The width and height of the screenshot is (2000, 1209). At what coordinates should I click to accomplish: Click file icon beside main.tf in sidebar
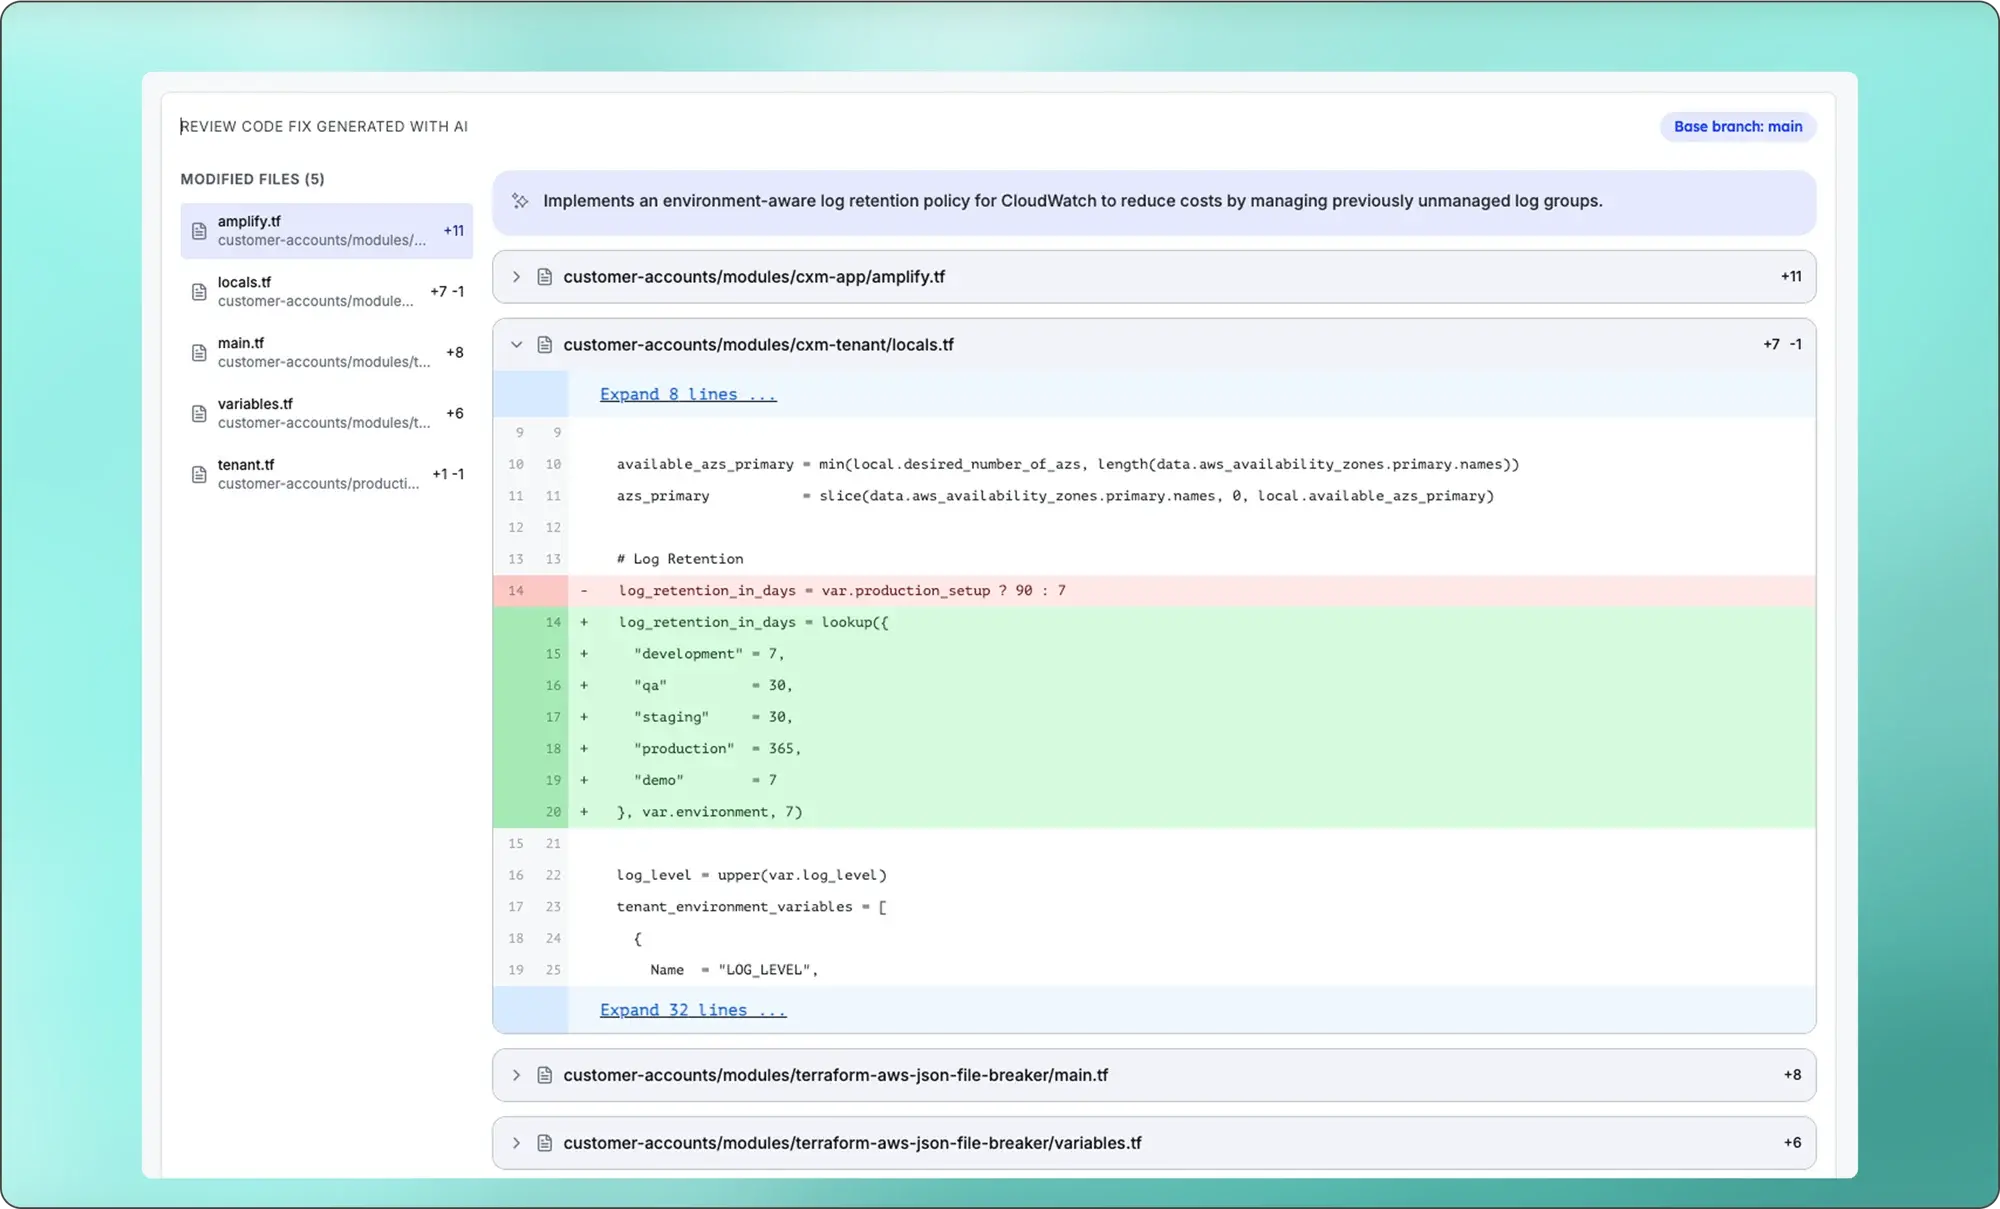point(199,353)
